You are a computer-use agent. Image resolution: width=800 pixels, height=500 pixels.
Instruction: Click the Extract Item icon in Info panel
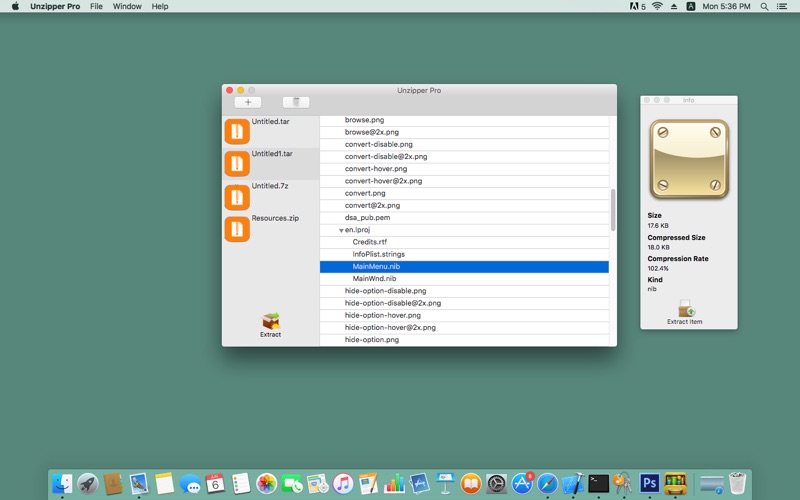[685, 309]
